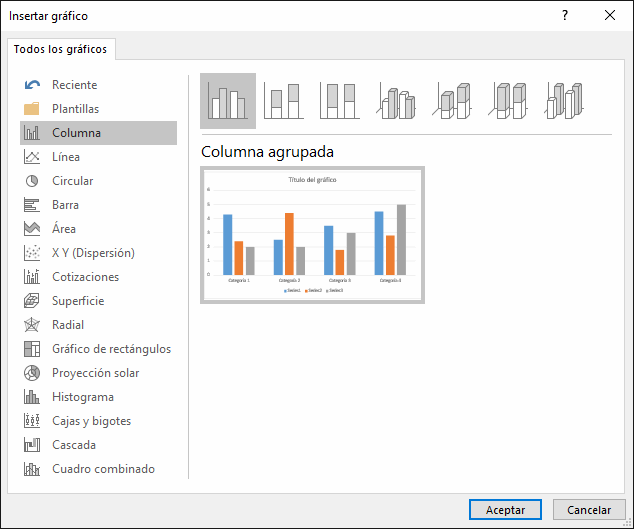Select Barra chart type in list
Viewport: 634px width, 529px height.
(x=65, y=205)
